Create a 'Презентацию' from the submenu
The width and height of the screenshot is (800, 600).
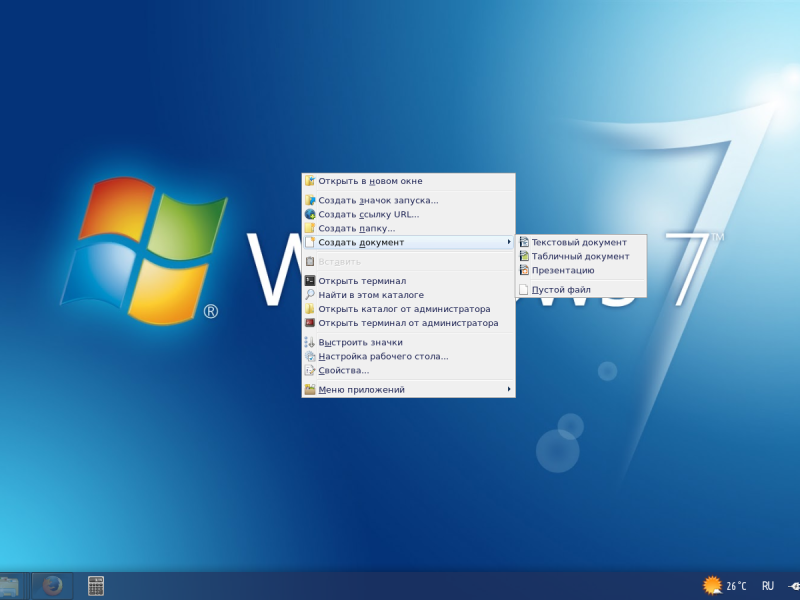581,270
